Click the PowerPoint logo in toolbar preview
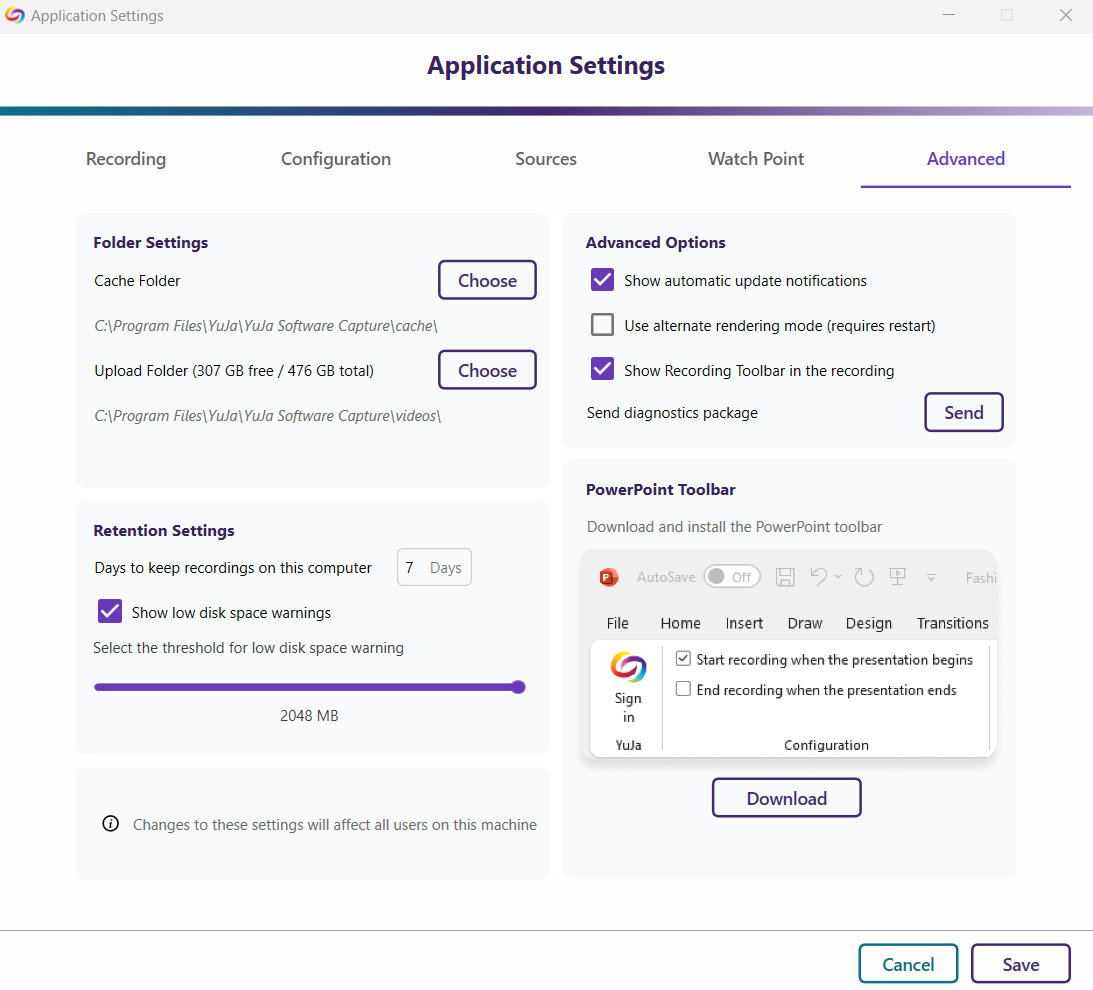The width and height of the screenshot is (1093, 990). coord(609,577)
